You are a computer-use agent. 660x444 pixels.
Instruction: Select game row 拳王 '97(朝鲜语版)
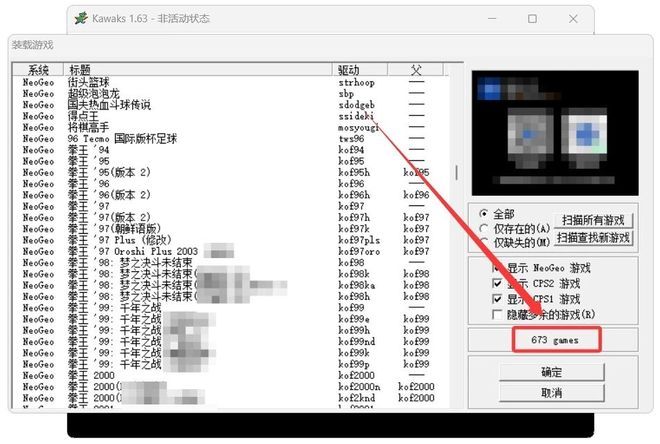click(230, 229)
